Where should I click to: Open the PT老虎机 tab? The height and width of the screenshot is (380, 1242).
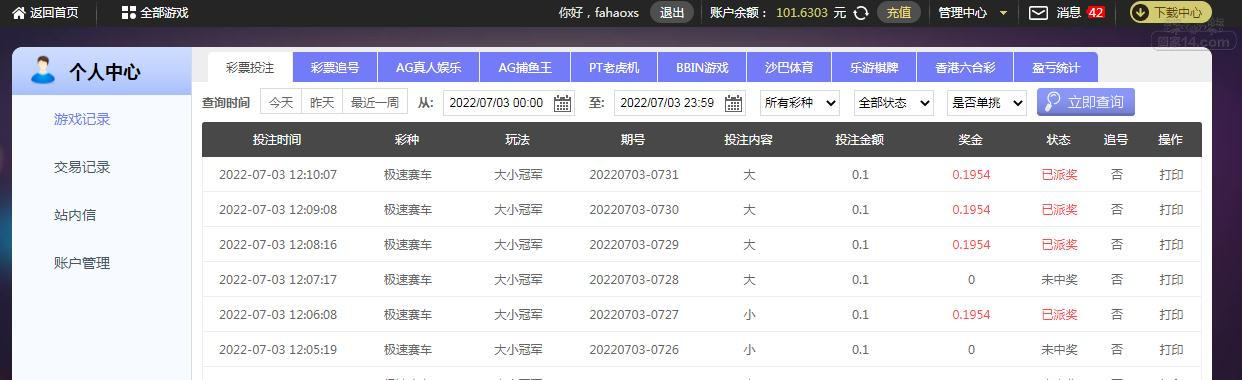pyautogui.click(x=614, y=68)
